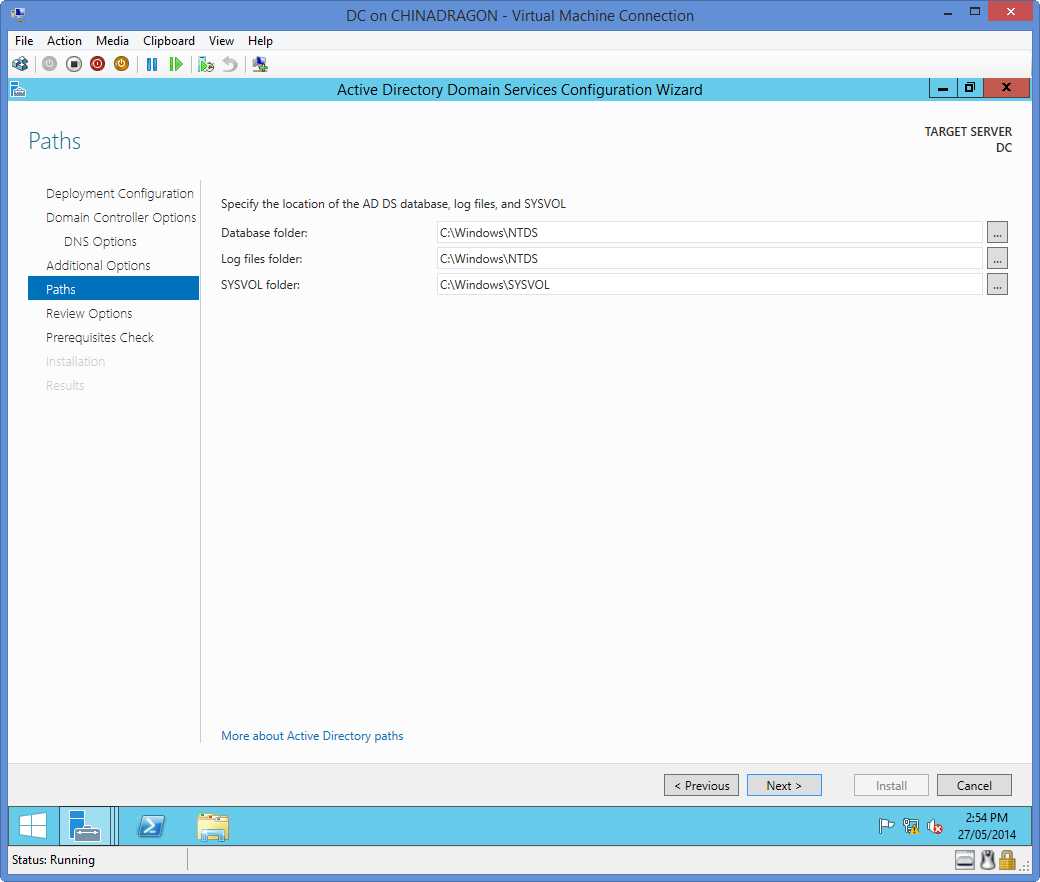Click the greyed Revert arrow toolbar icon

point(229,64)
